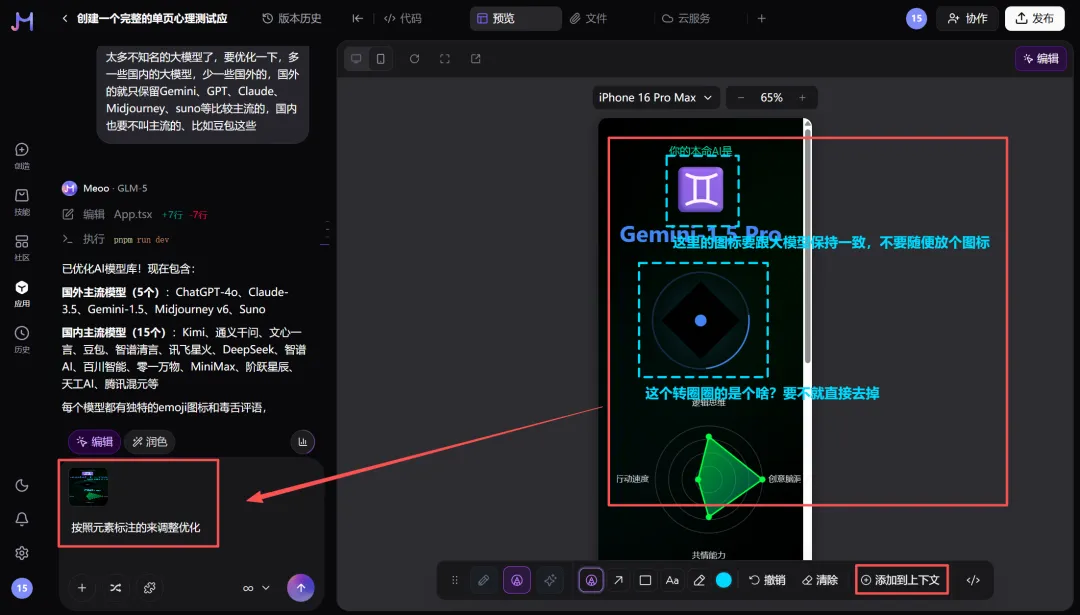Click the 65% zoom value
This screenshot has height=615, width=1080.
[x=771, y=98]
